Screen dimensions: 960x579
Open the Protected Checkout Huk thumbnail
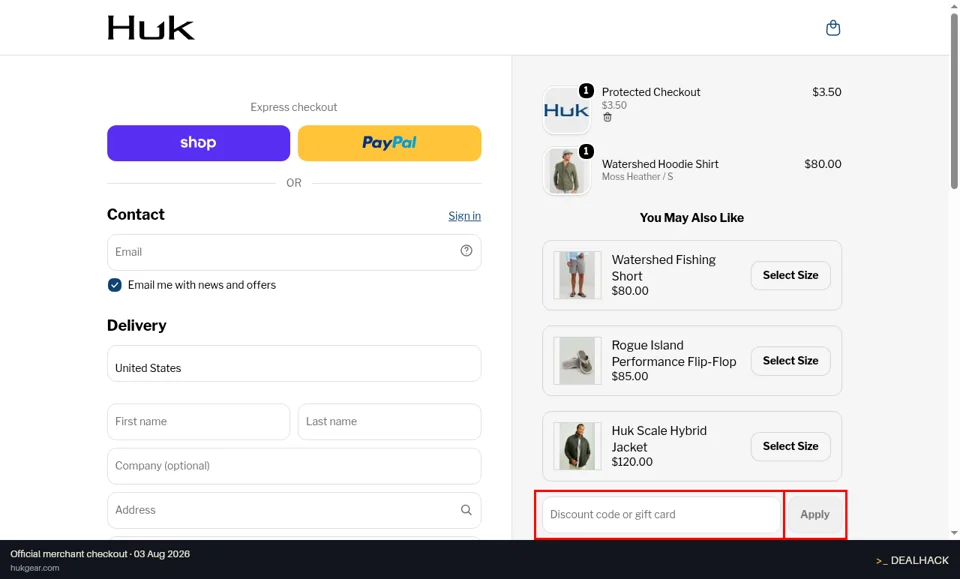566,110
